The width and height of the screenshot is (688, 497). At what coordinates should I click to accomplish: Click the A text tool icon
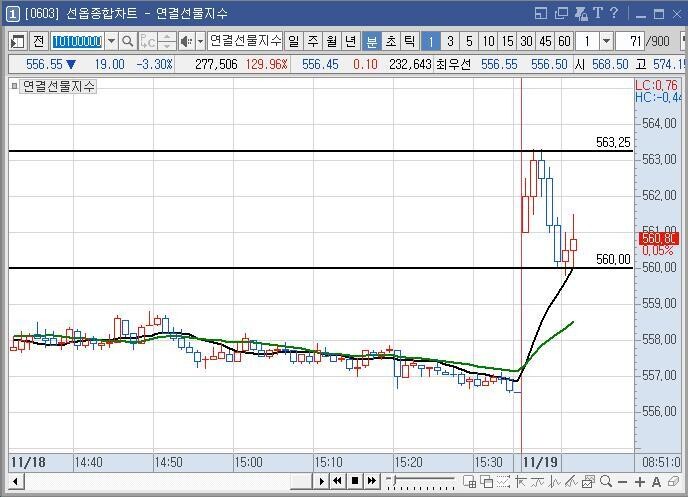click(656, 482)
